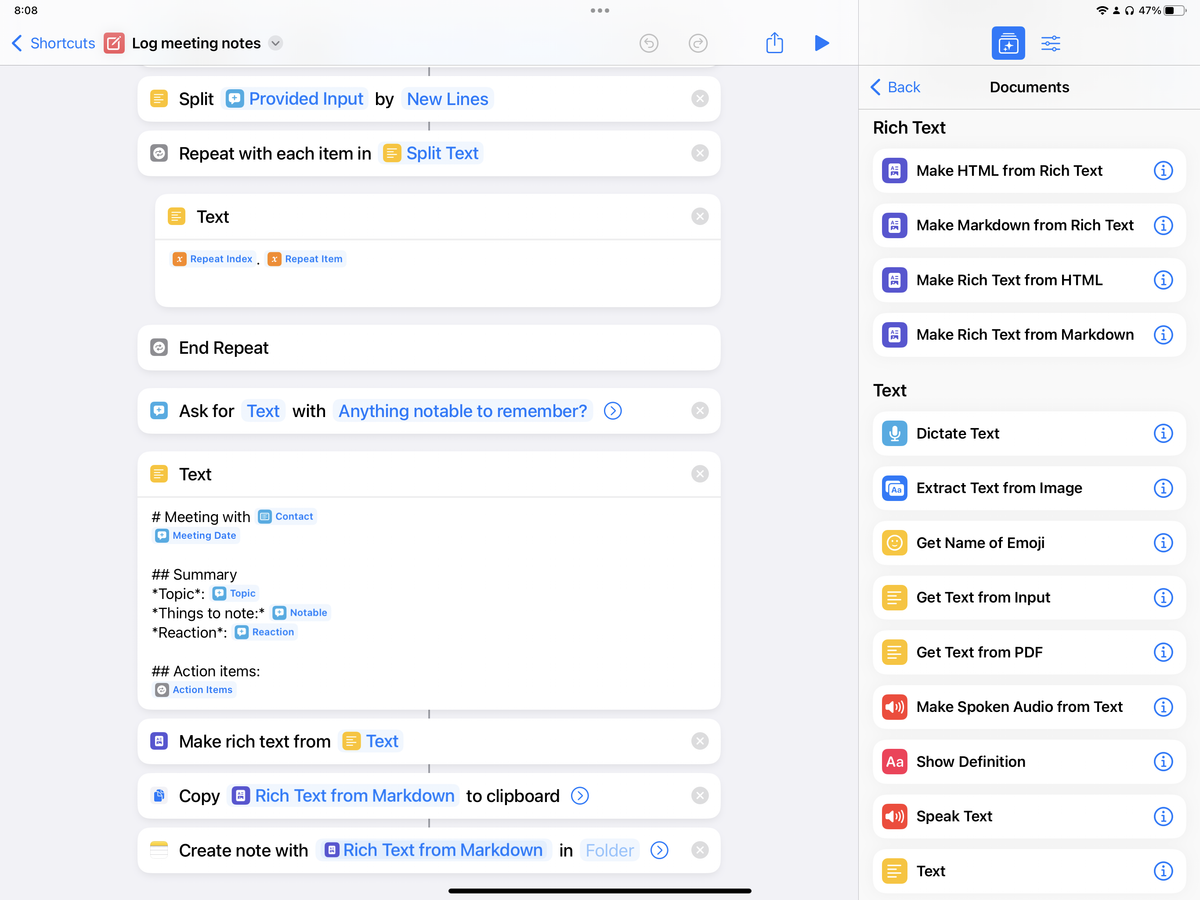Tap the Extract Text from Image icon
The height and width of the screenshot is (900, 1200).
[x=894, y=488]
